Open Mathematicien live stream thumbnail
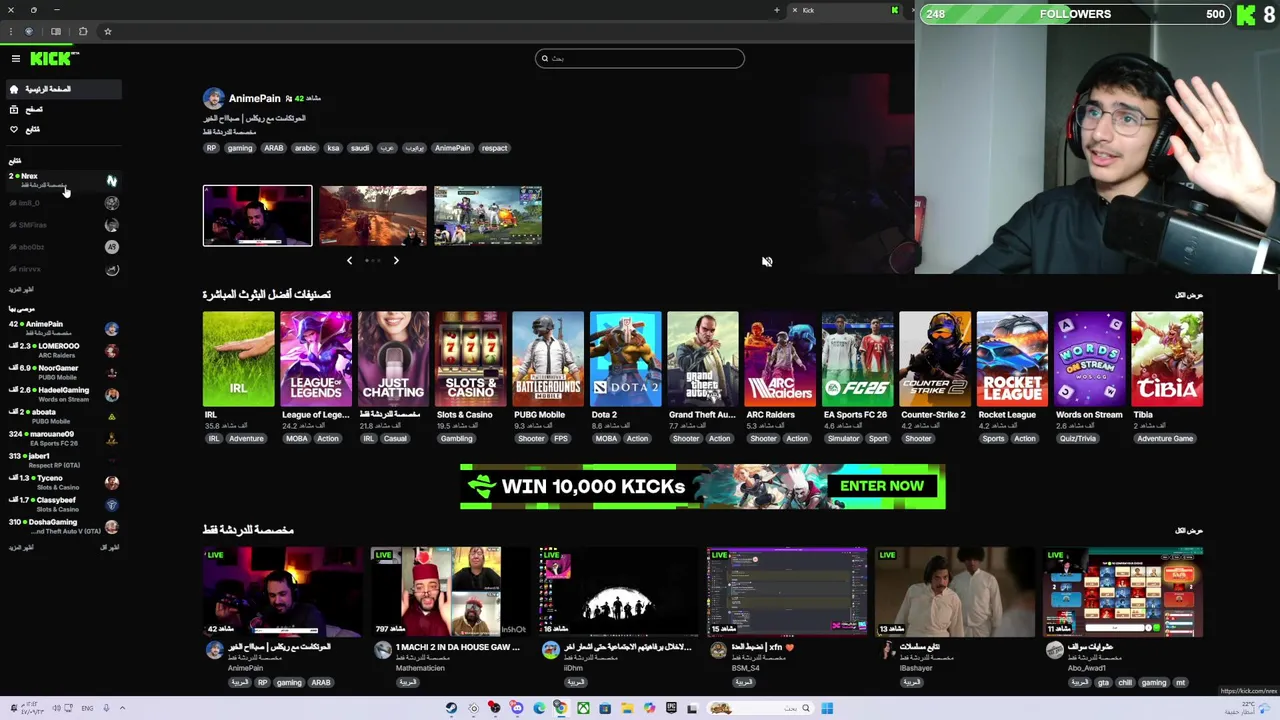The height and width of the screenshot is (720, 1280). tap(451, 591)
